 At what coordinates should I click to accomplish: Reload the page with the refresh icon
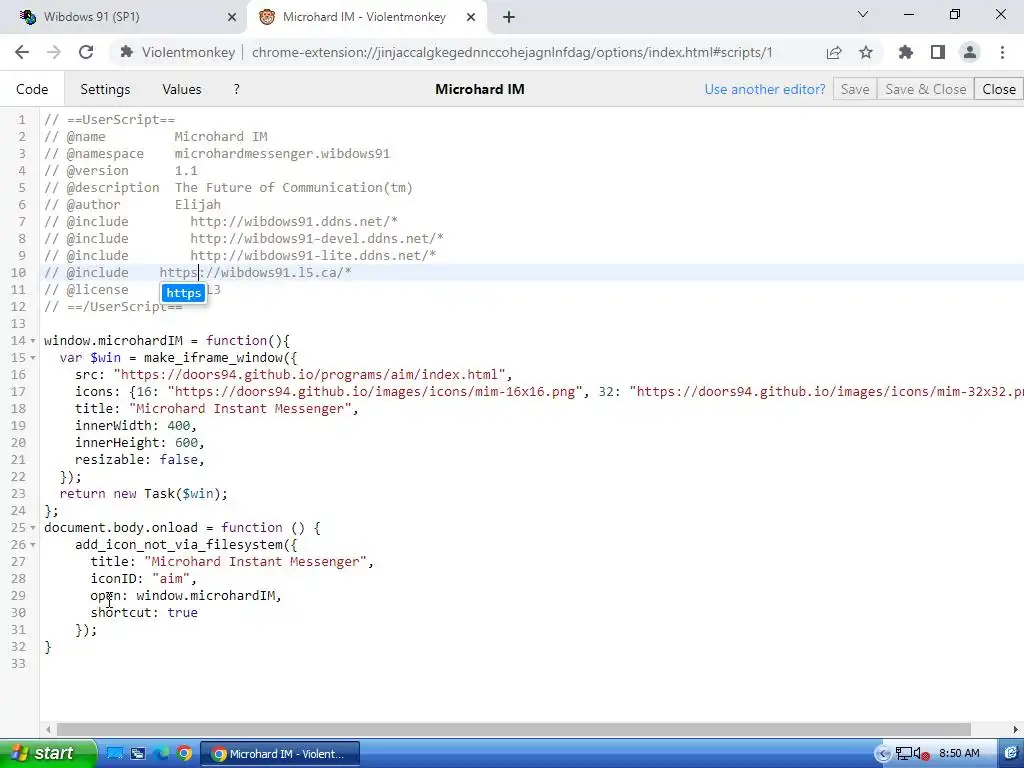[x=86, y=52]
